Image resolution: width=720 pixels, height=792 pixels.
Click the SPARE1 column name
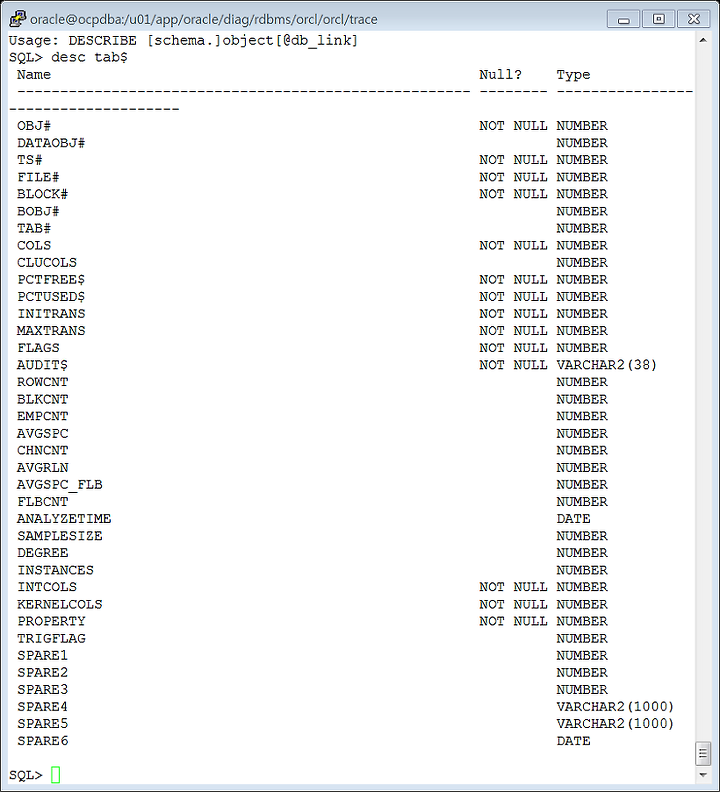pos(42,656)
